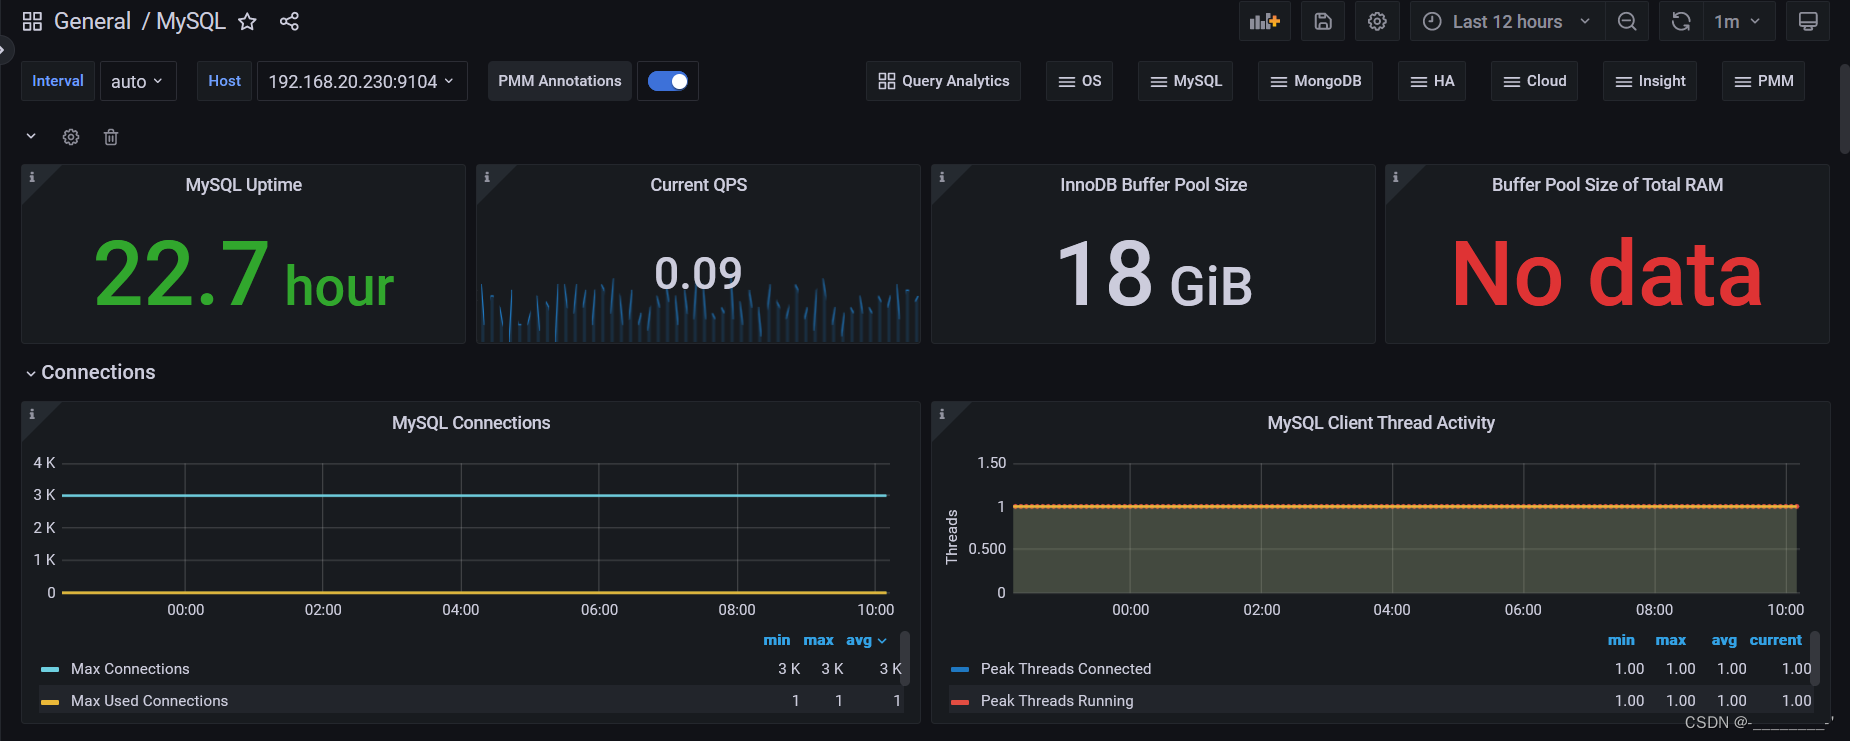Open InnoDB Buffer Pool Size panel title menu
This screenshot has width=1850, height=741.
click(x=1154, y=185)
